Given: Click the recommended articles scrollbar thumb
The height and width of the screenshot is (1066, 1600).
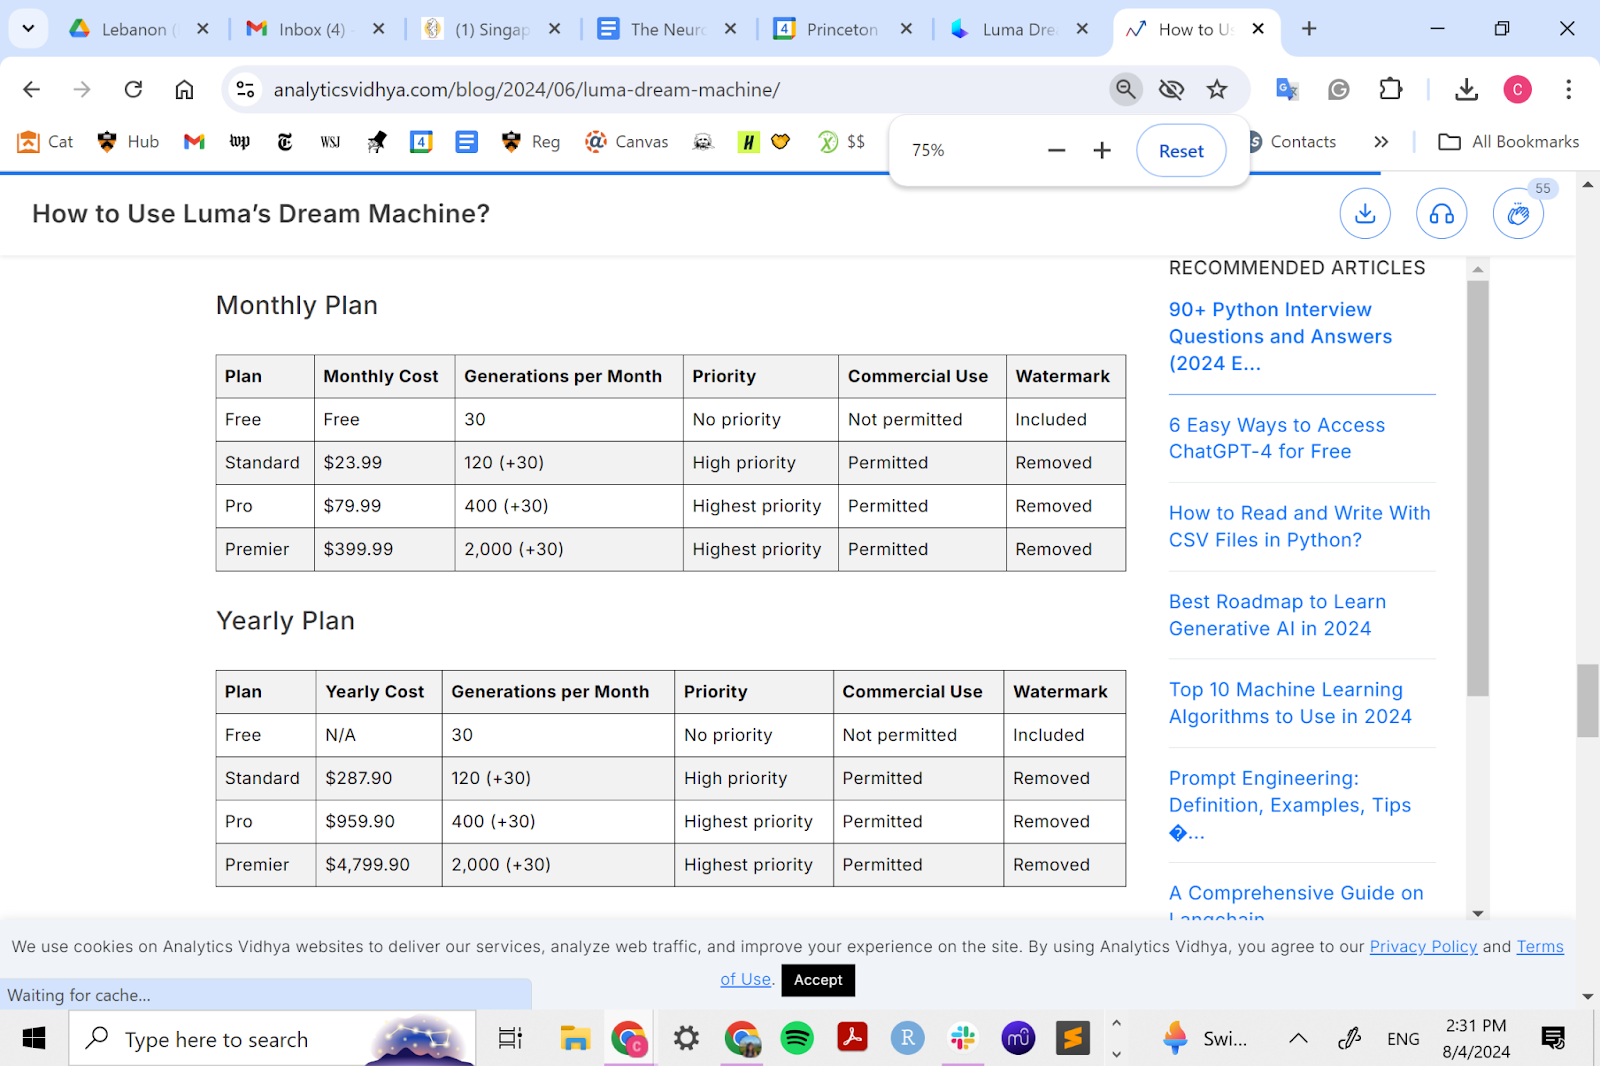Looking at the screenshot, I should (1478, 488).
